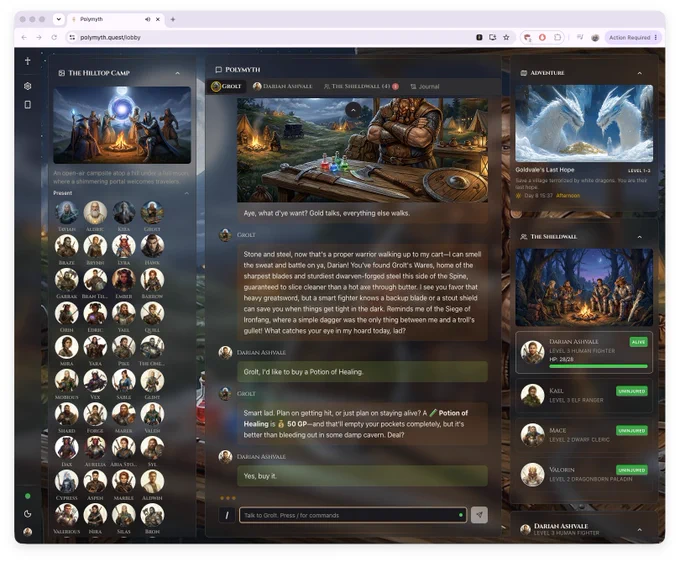Click the mobile device icon in sidebar
Screen dimensions: 680x562
pyautogui.click(x=28, y=105)
